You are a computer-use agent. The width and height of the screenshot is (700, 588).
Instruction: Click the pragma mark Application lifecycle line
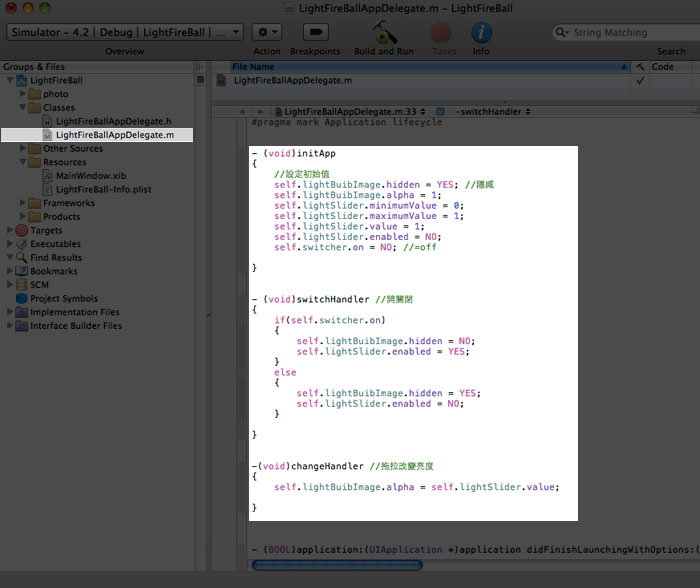(x=347, y=122)
